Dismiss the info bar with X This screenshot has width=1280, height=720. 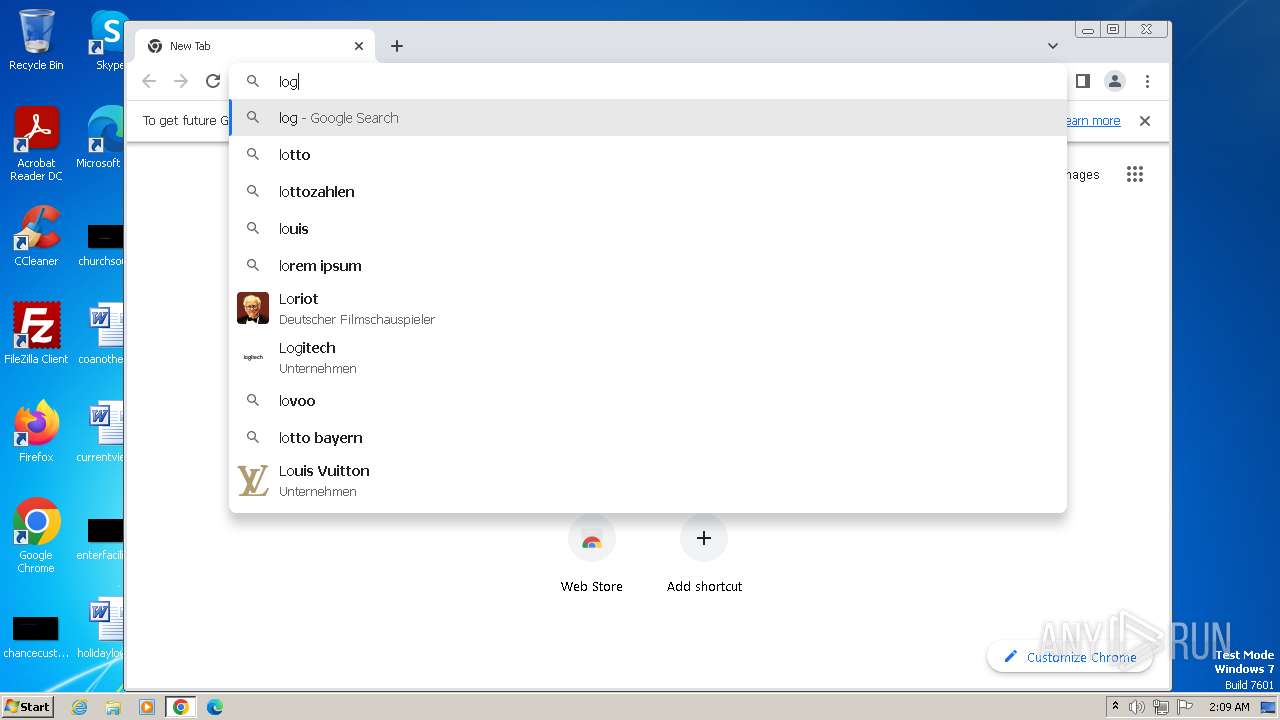(1145, 121)
